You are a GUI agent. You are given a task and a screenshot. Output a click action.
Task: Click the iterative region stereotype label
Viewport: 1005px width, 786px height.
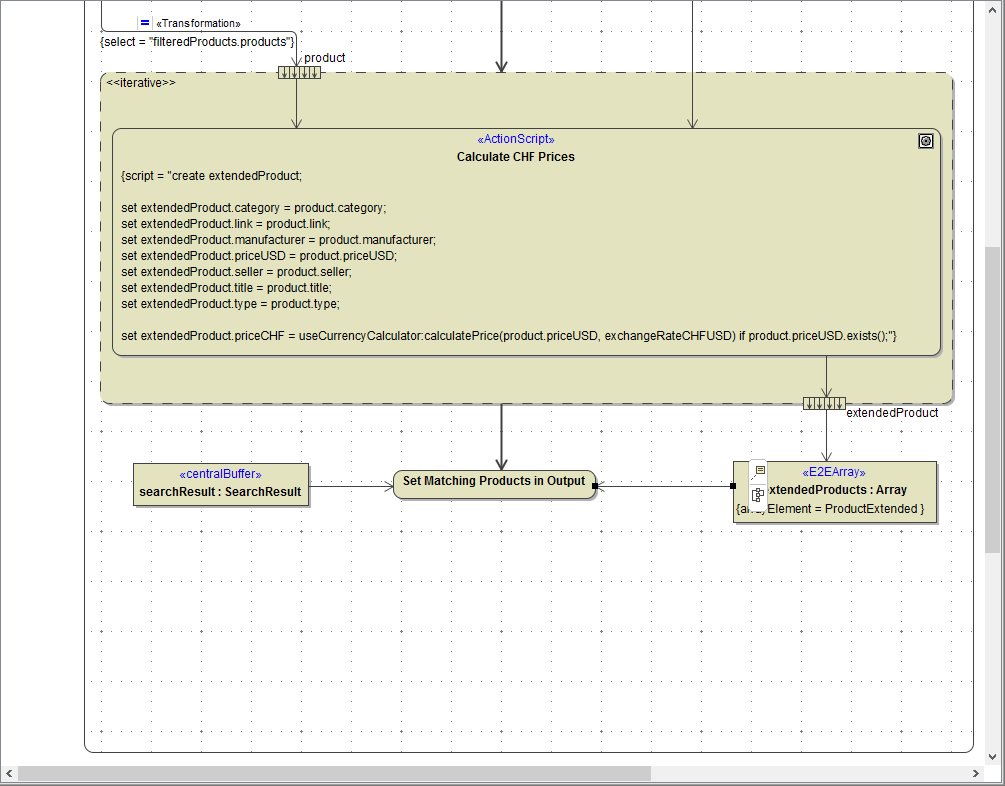141,83
